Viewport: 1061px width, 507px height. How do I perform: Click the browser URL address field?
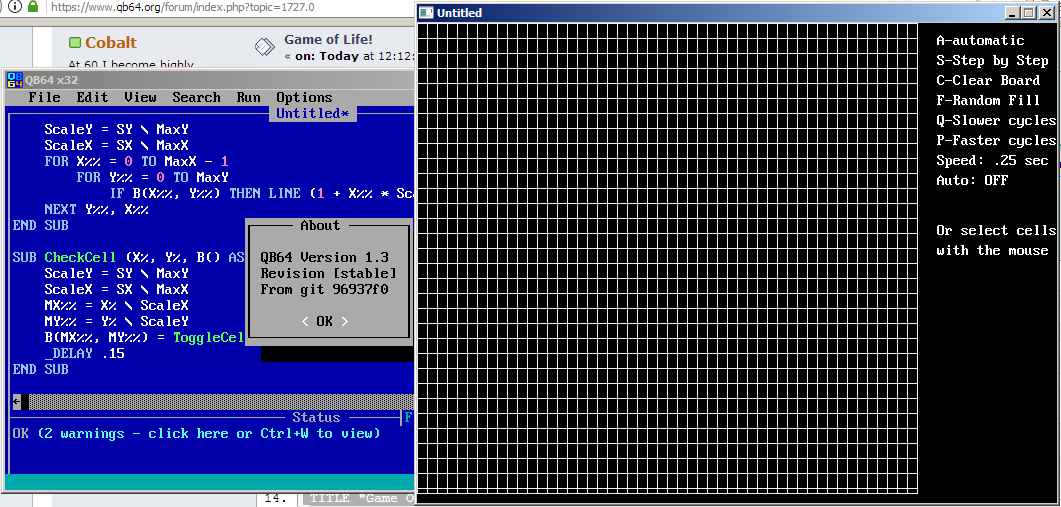tap(200, 7)
